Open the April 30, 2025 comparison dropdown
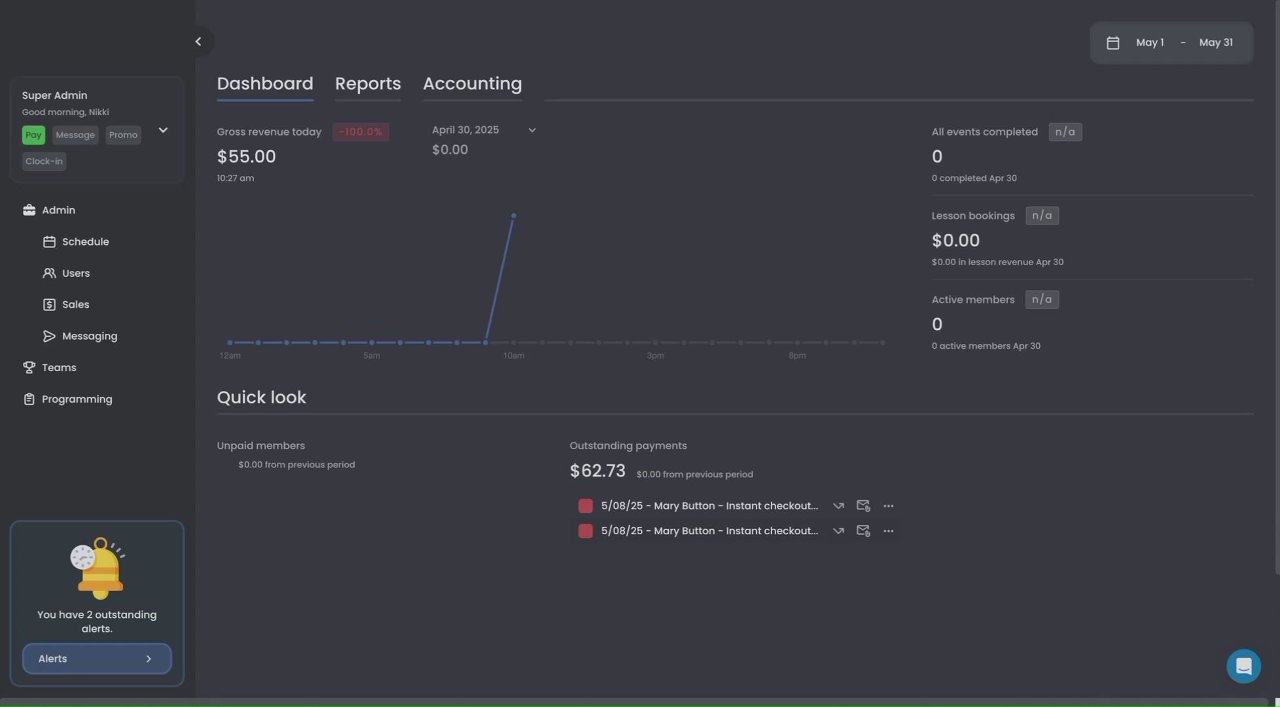 pyautogui.click(x=532, y=130)
